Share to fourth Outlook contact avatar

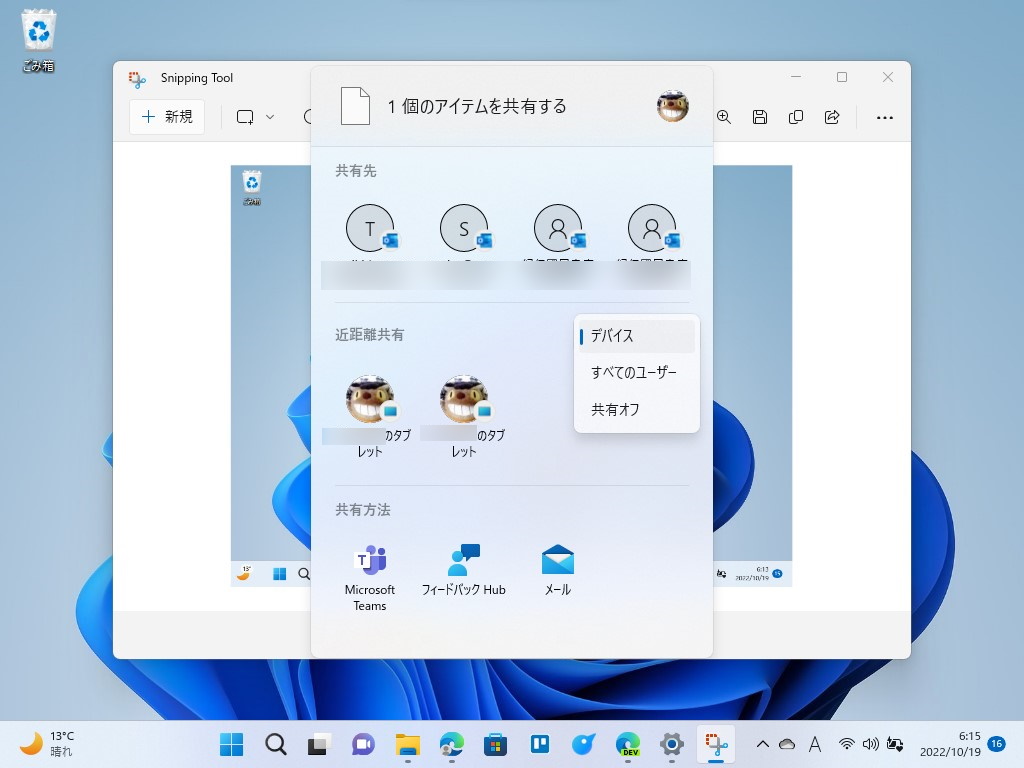click(x=652, y=229)
